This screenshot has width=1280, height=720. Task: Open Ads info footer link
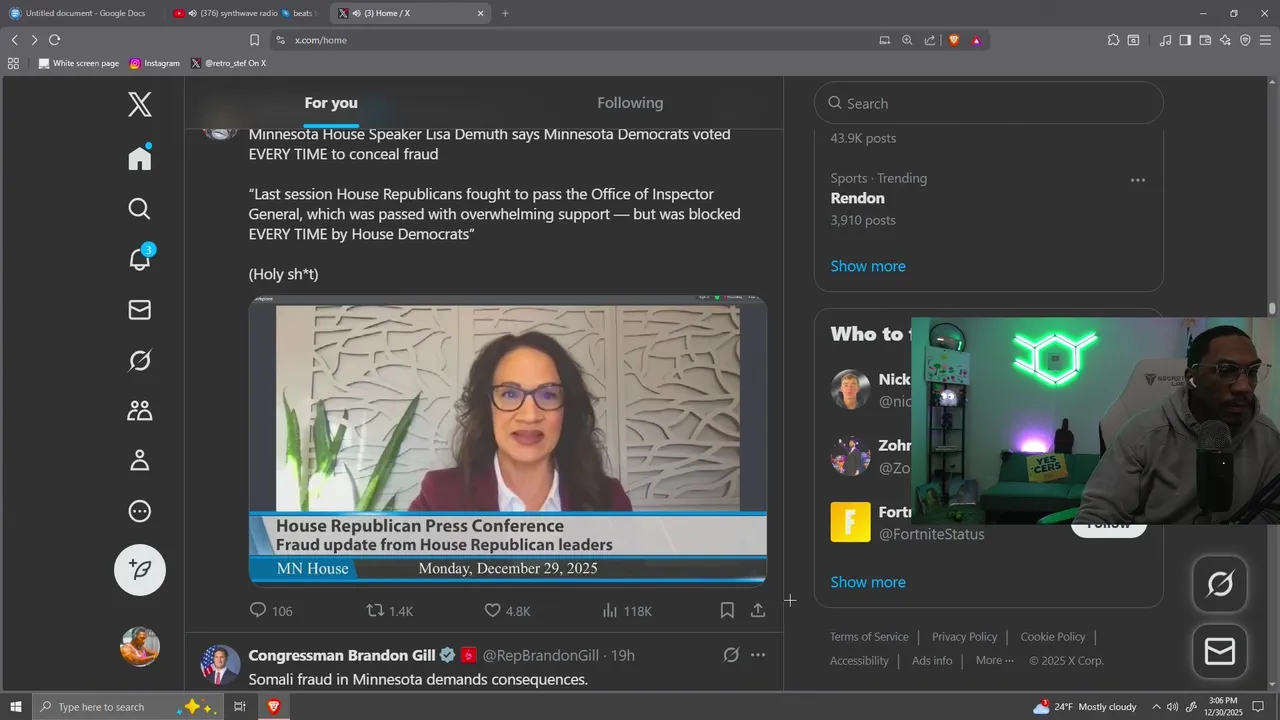932,661
